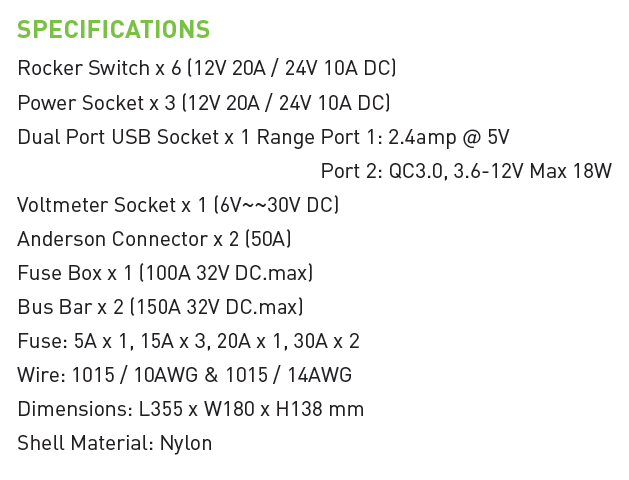Click the Anderson Connector x 2 text
This screenshot has width=629, height=480.
pos(154,239)
